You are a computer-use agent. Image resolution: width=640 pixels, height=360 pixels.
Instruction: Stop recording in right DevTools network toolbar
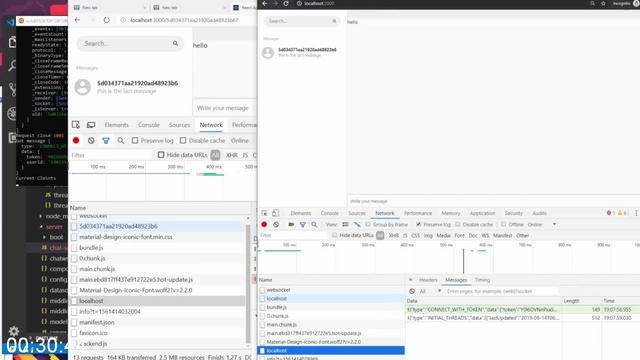click(264, 224)
